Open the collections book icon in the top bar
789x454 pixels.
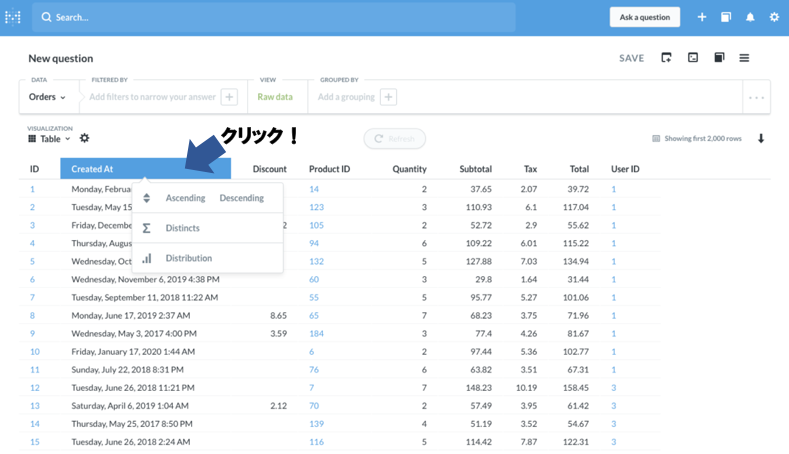[726, 17]
